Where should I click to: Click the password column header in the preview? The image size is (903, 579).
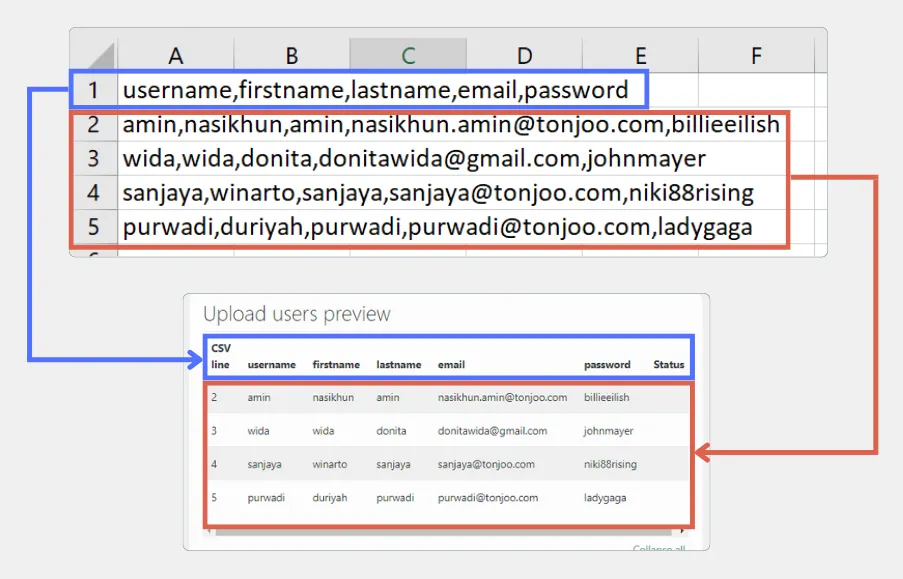point(606,365)
